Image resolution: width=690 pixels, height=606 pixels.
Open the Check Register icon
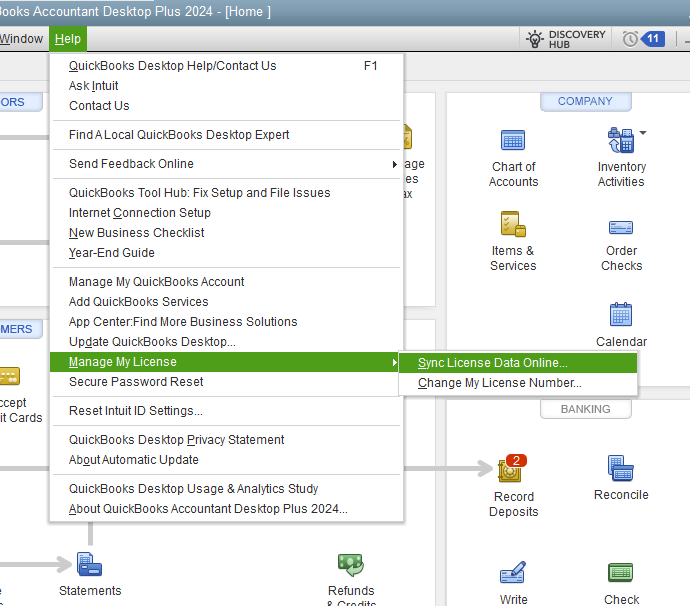620,573
